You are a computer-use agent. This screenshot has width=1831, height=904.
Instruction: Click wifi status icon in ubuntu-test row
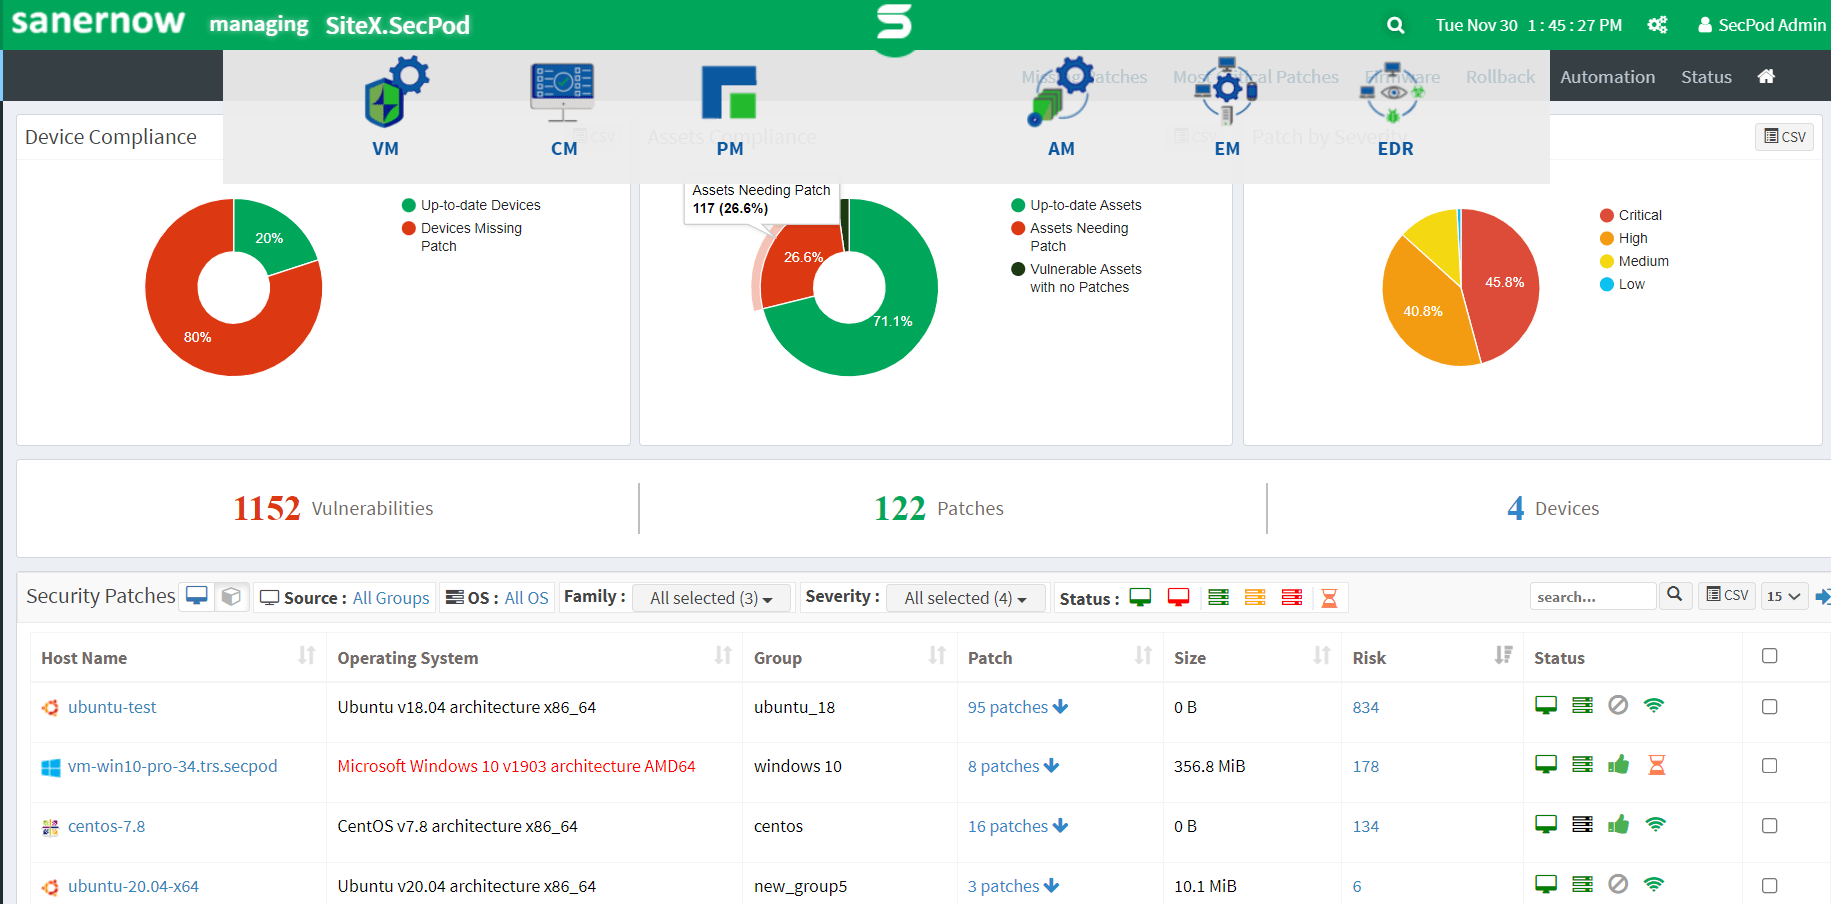pyautogui.click(x=1654, y=705)
